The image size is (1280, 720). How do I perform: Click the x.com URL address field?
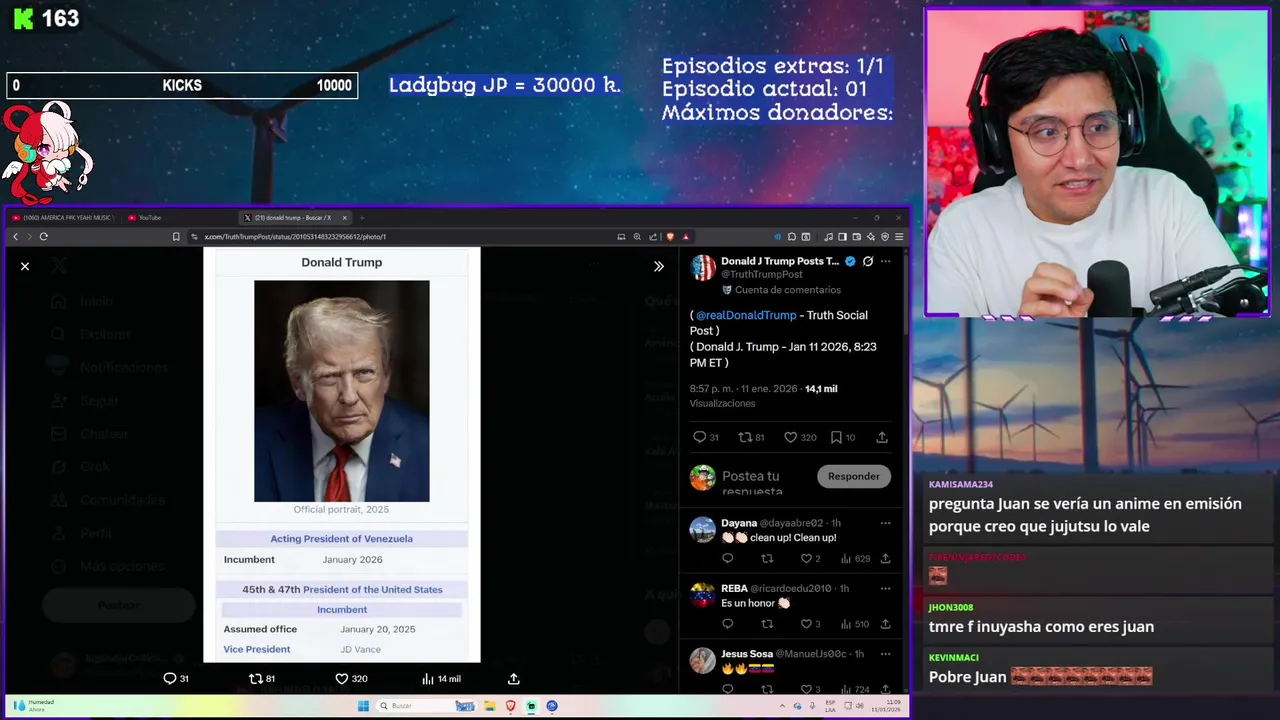pos(400,237)
